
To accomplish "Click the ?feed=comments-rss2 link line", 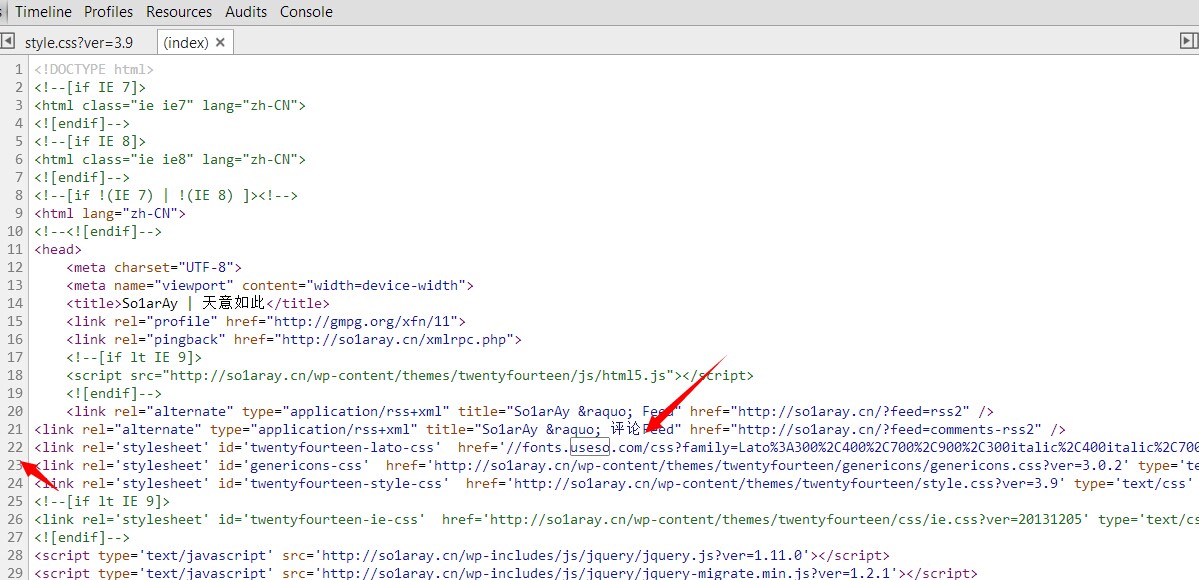I will pos(550,430).
